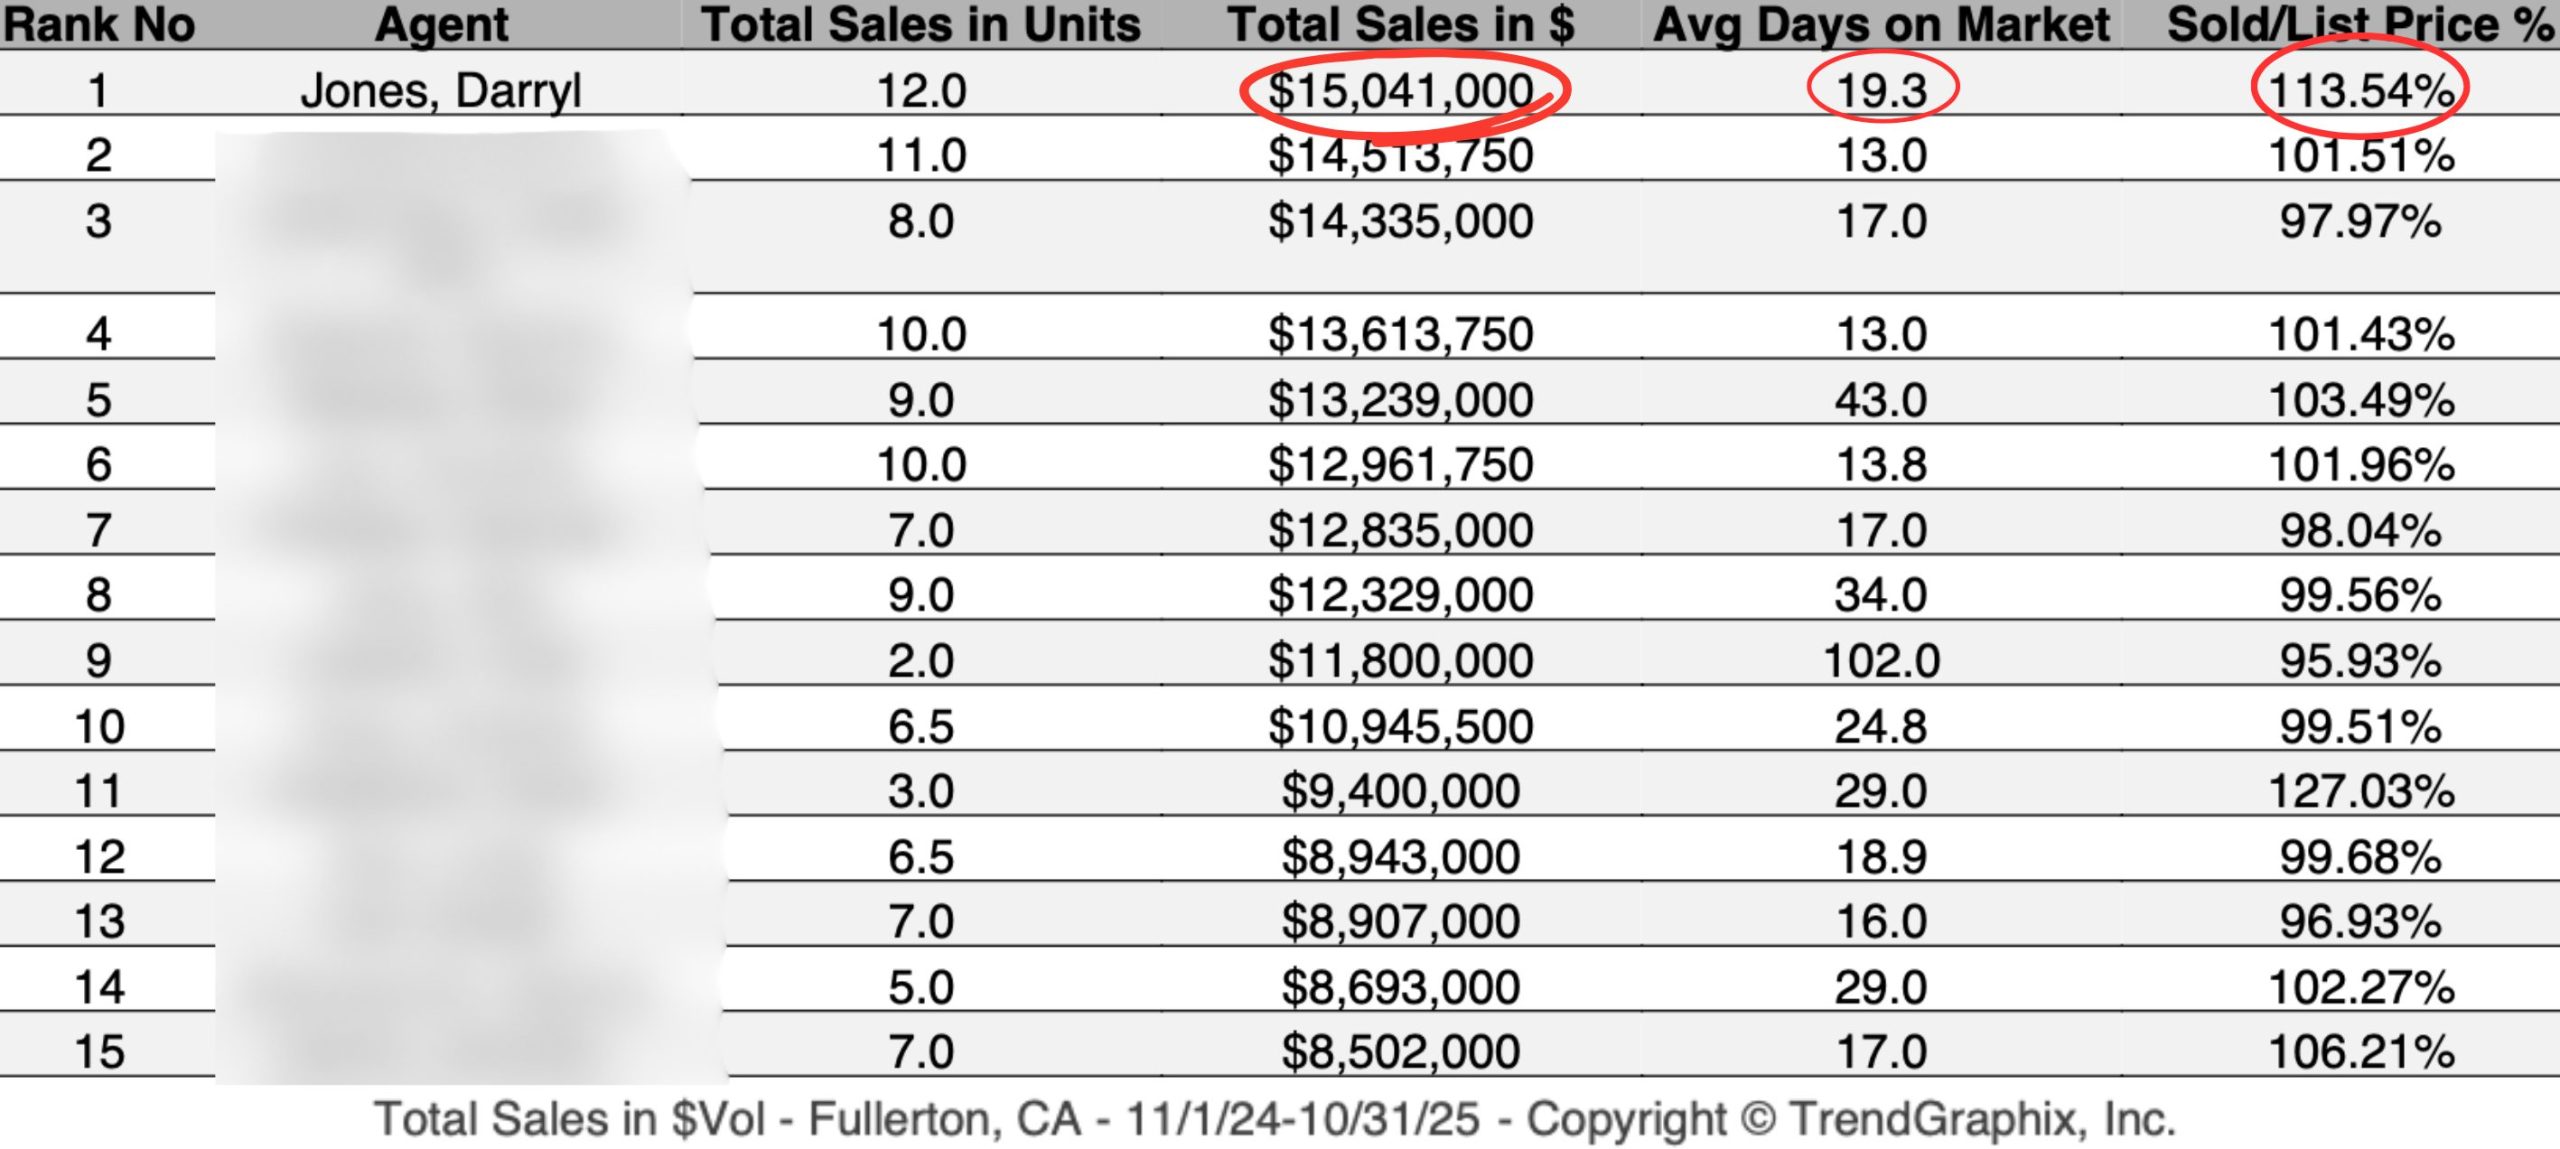Select the Sold/List Price % header
The image size is (2560, 1149).
[2360, 25]
